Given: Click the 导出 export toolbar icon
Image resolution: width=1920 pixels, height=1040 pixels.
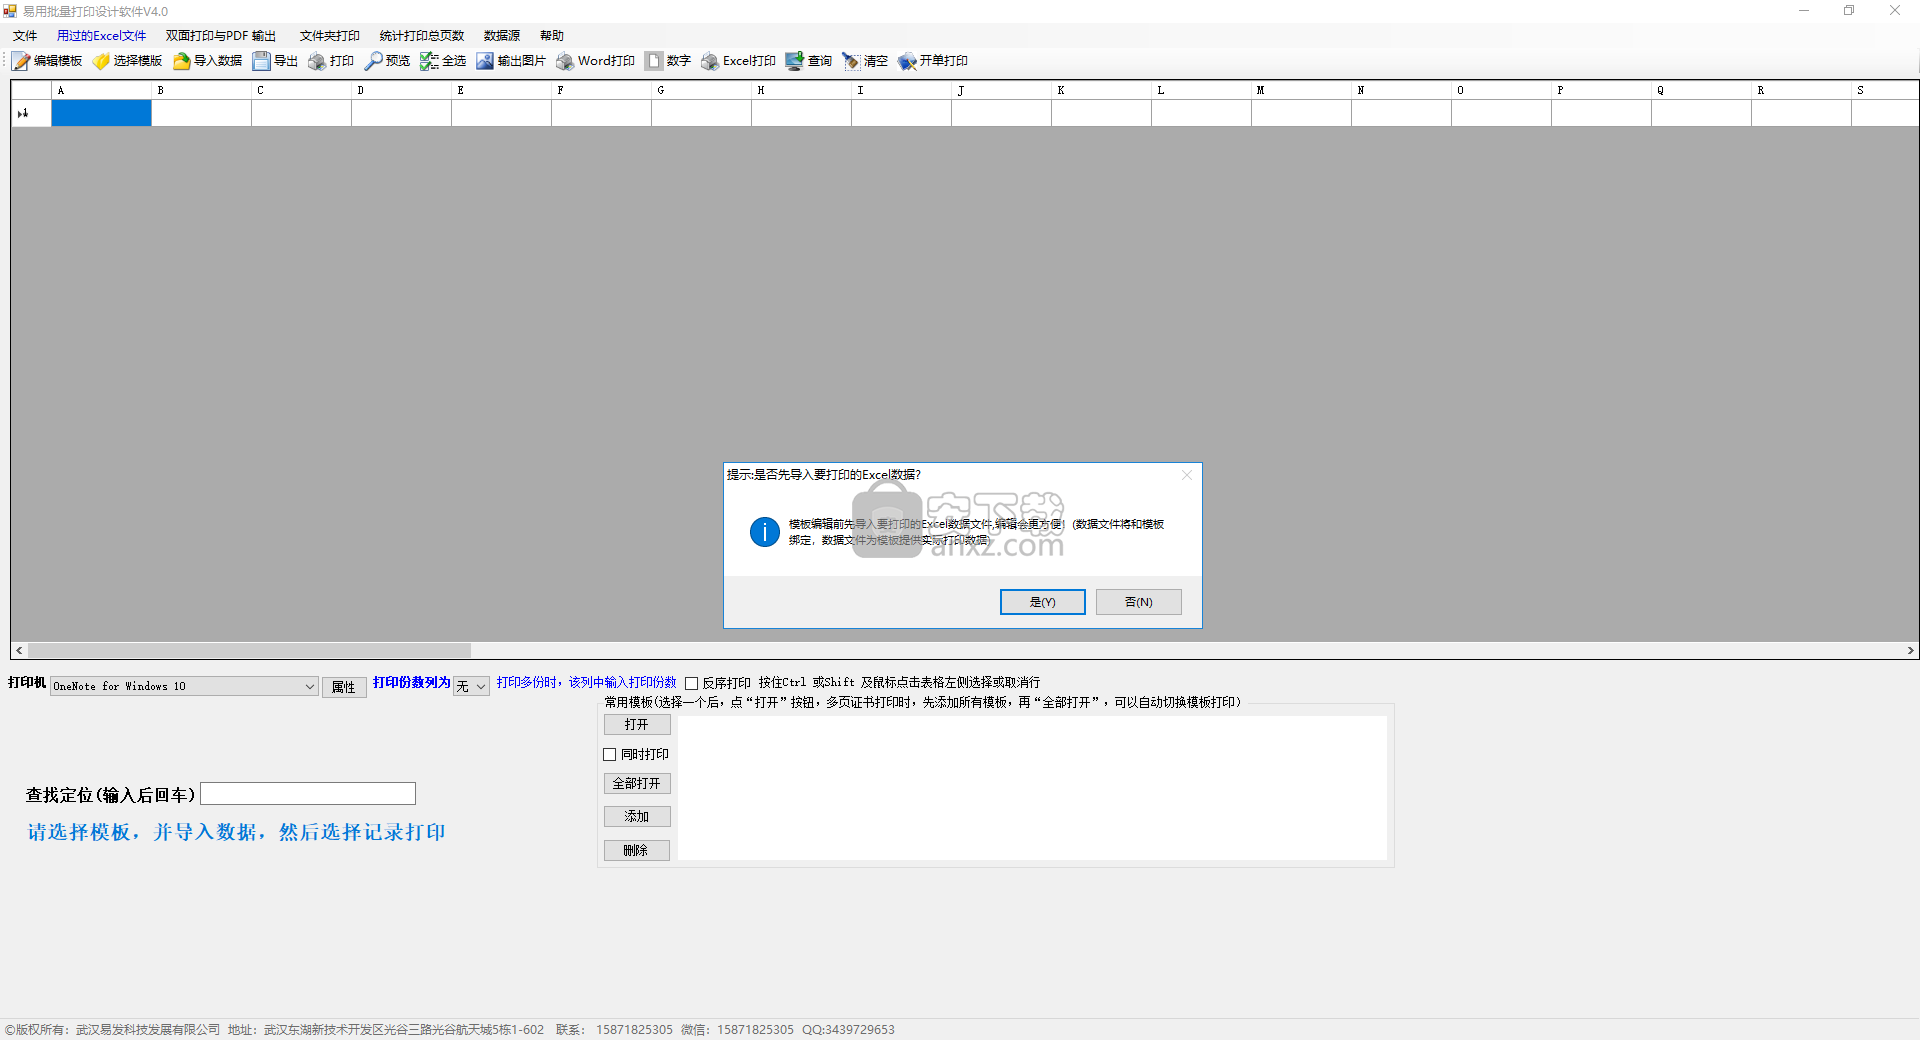Looking at the screenshot, I should coord(261,61).
